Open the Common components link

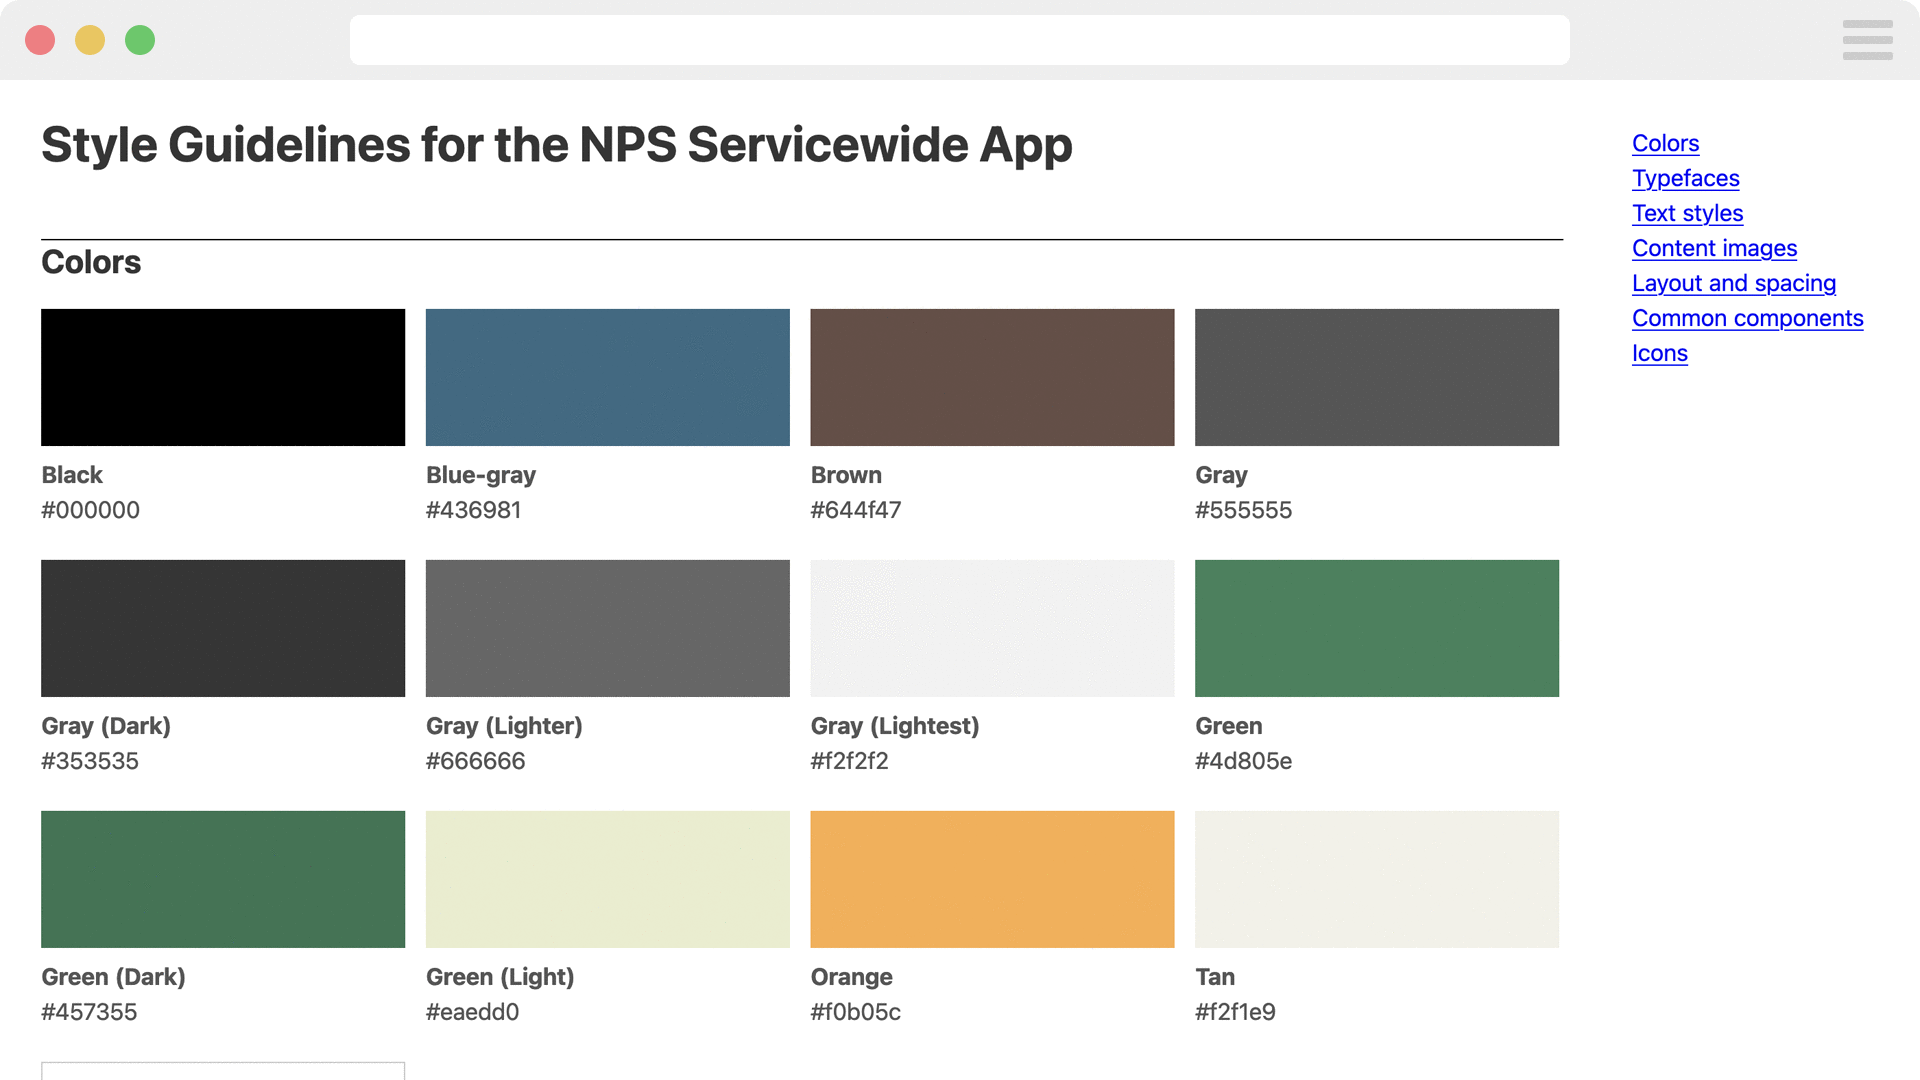[1747, 318]
